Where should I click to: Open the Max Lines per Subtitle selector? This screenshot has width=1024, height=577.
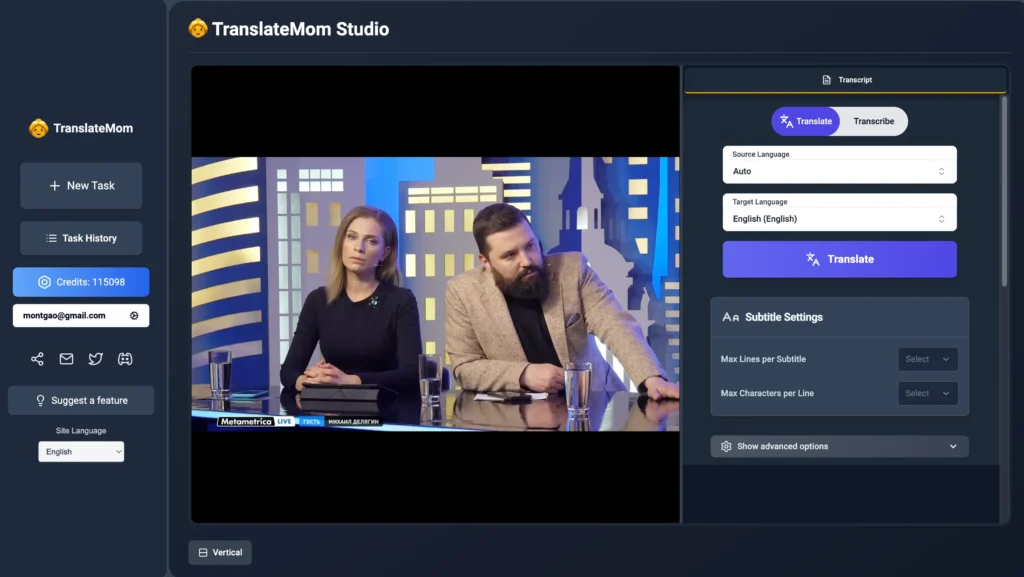pos(927,358)
